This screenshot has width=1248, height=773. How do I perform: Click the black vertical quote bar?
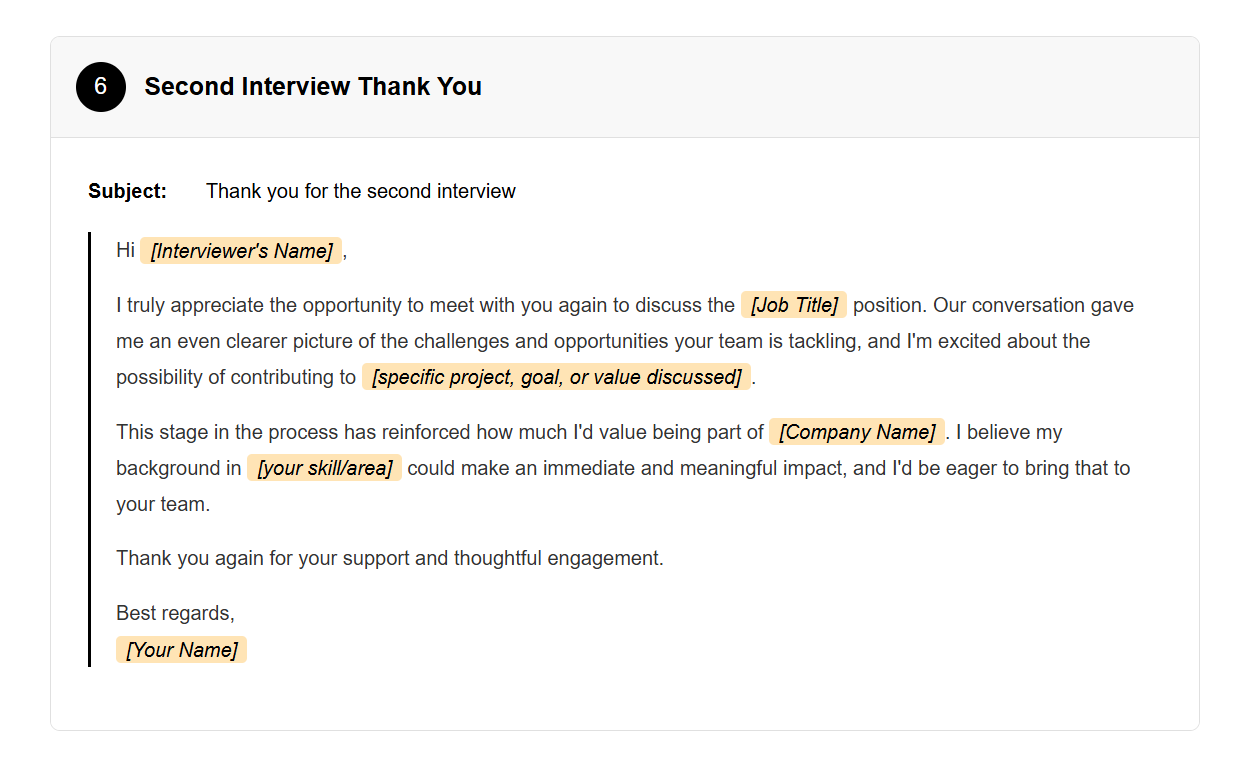click(x=89, y=449)
